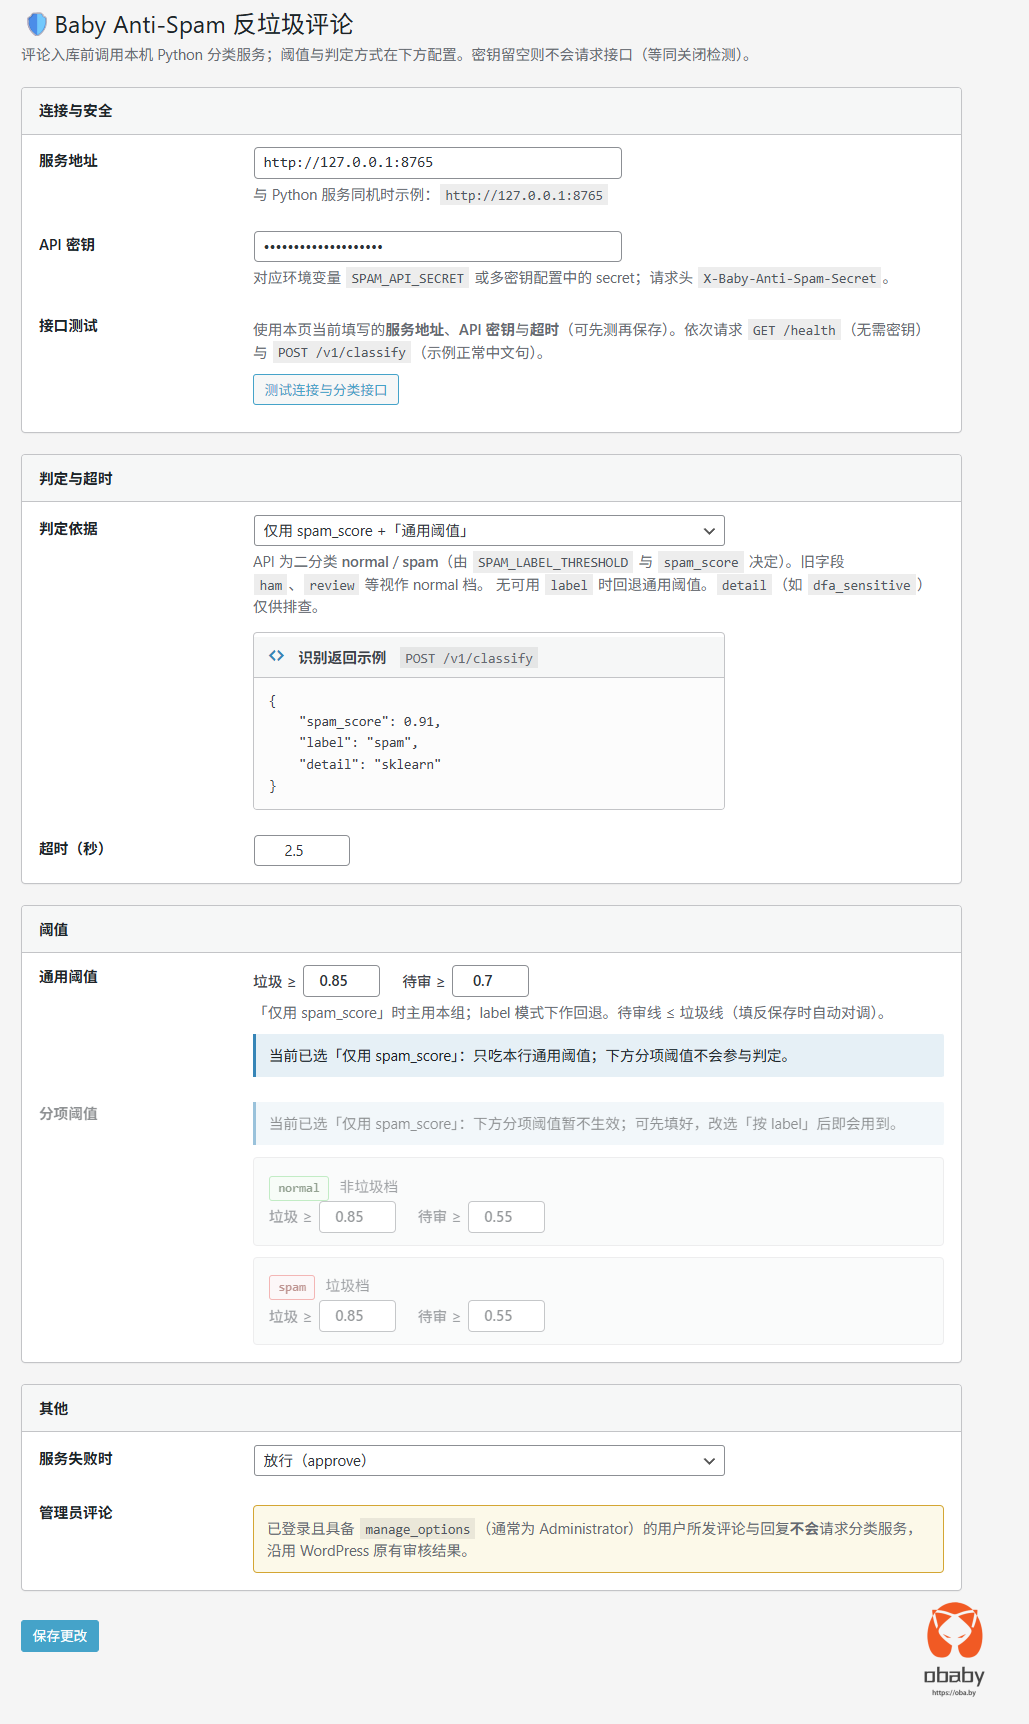Screen dimensions: 1029x1724
Task: Edit the 通用阈值 待审 threshold field
Action: pyautogui.click(x=490, y=981)
